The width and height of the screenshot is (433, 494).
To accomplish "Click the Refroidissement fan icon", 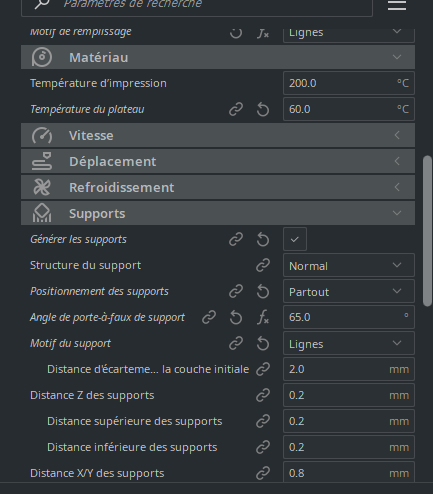I will [42, 187].
